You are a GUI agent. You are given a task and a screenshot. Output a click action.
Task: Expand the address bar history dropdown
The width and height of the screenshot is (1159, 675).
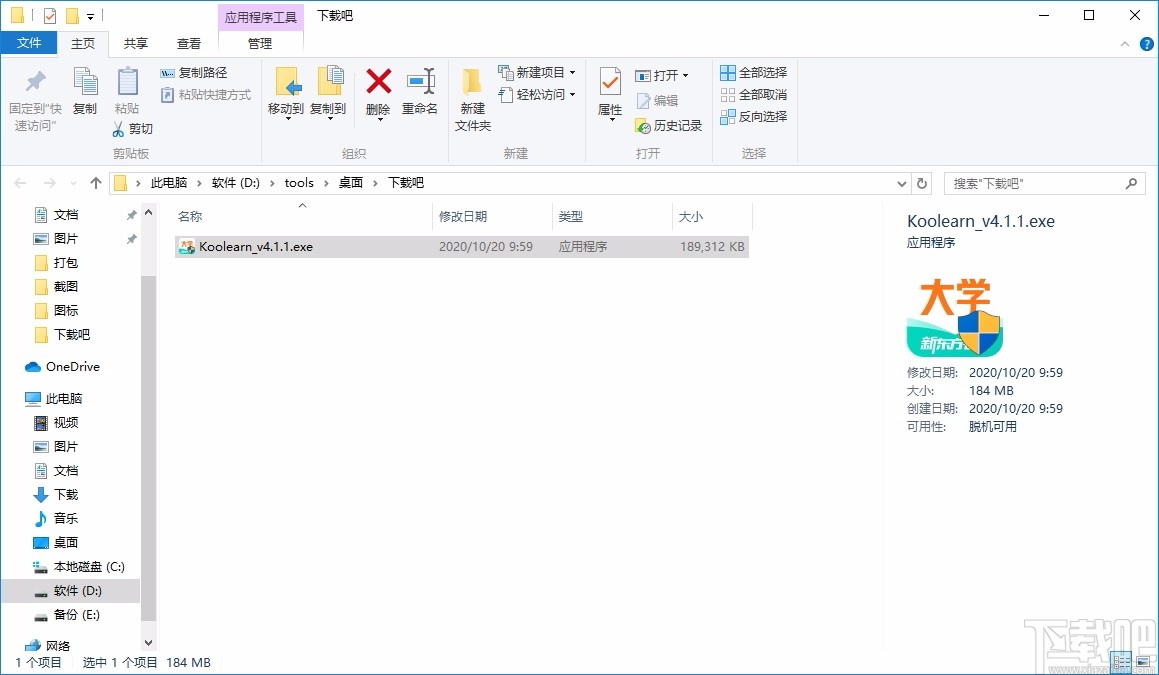tap(902, 183)
